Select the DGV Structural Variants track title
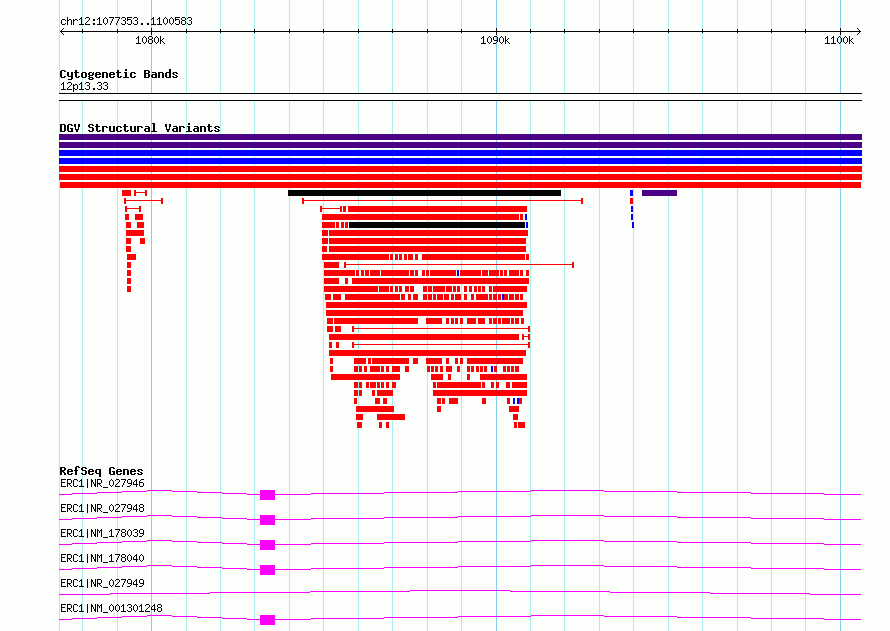890x631 pixels. (x=140, y=128)
